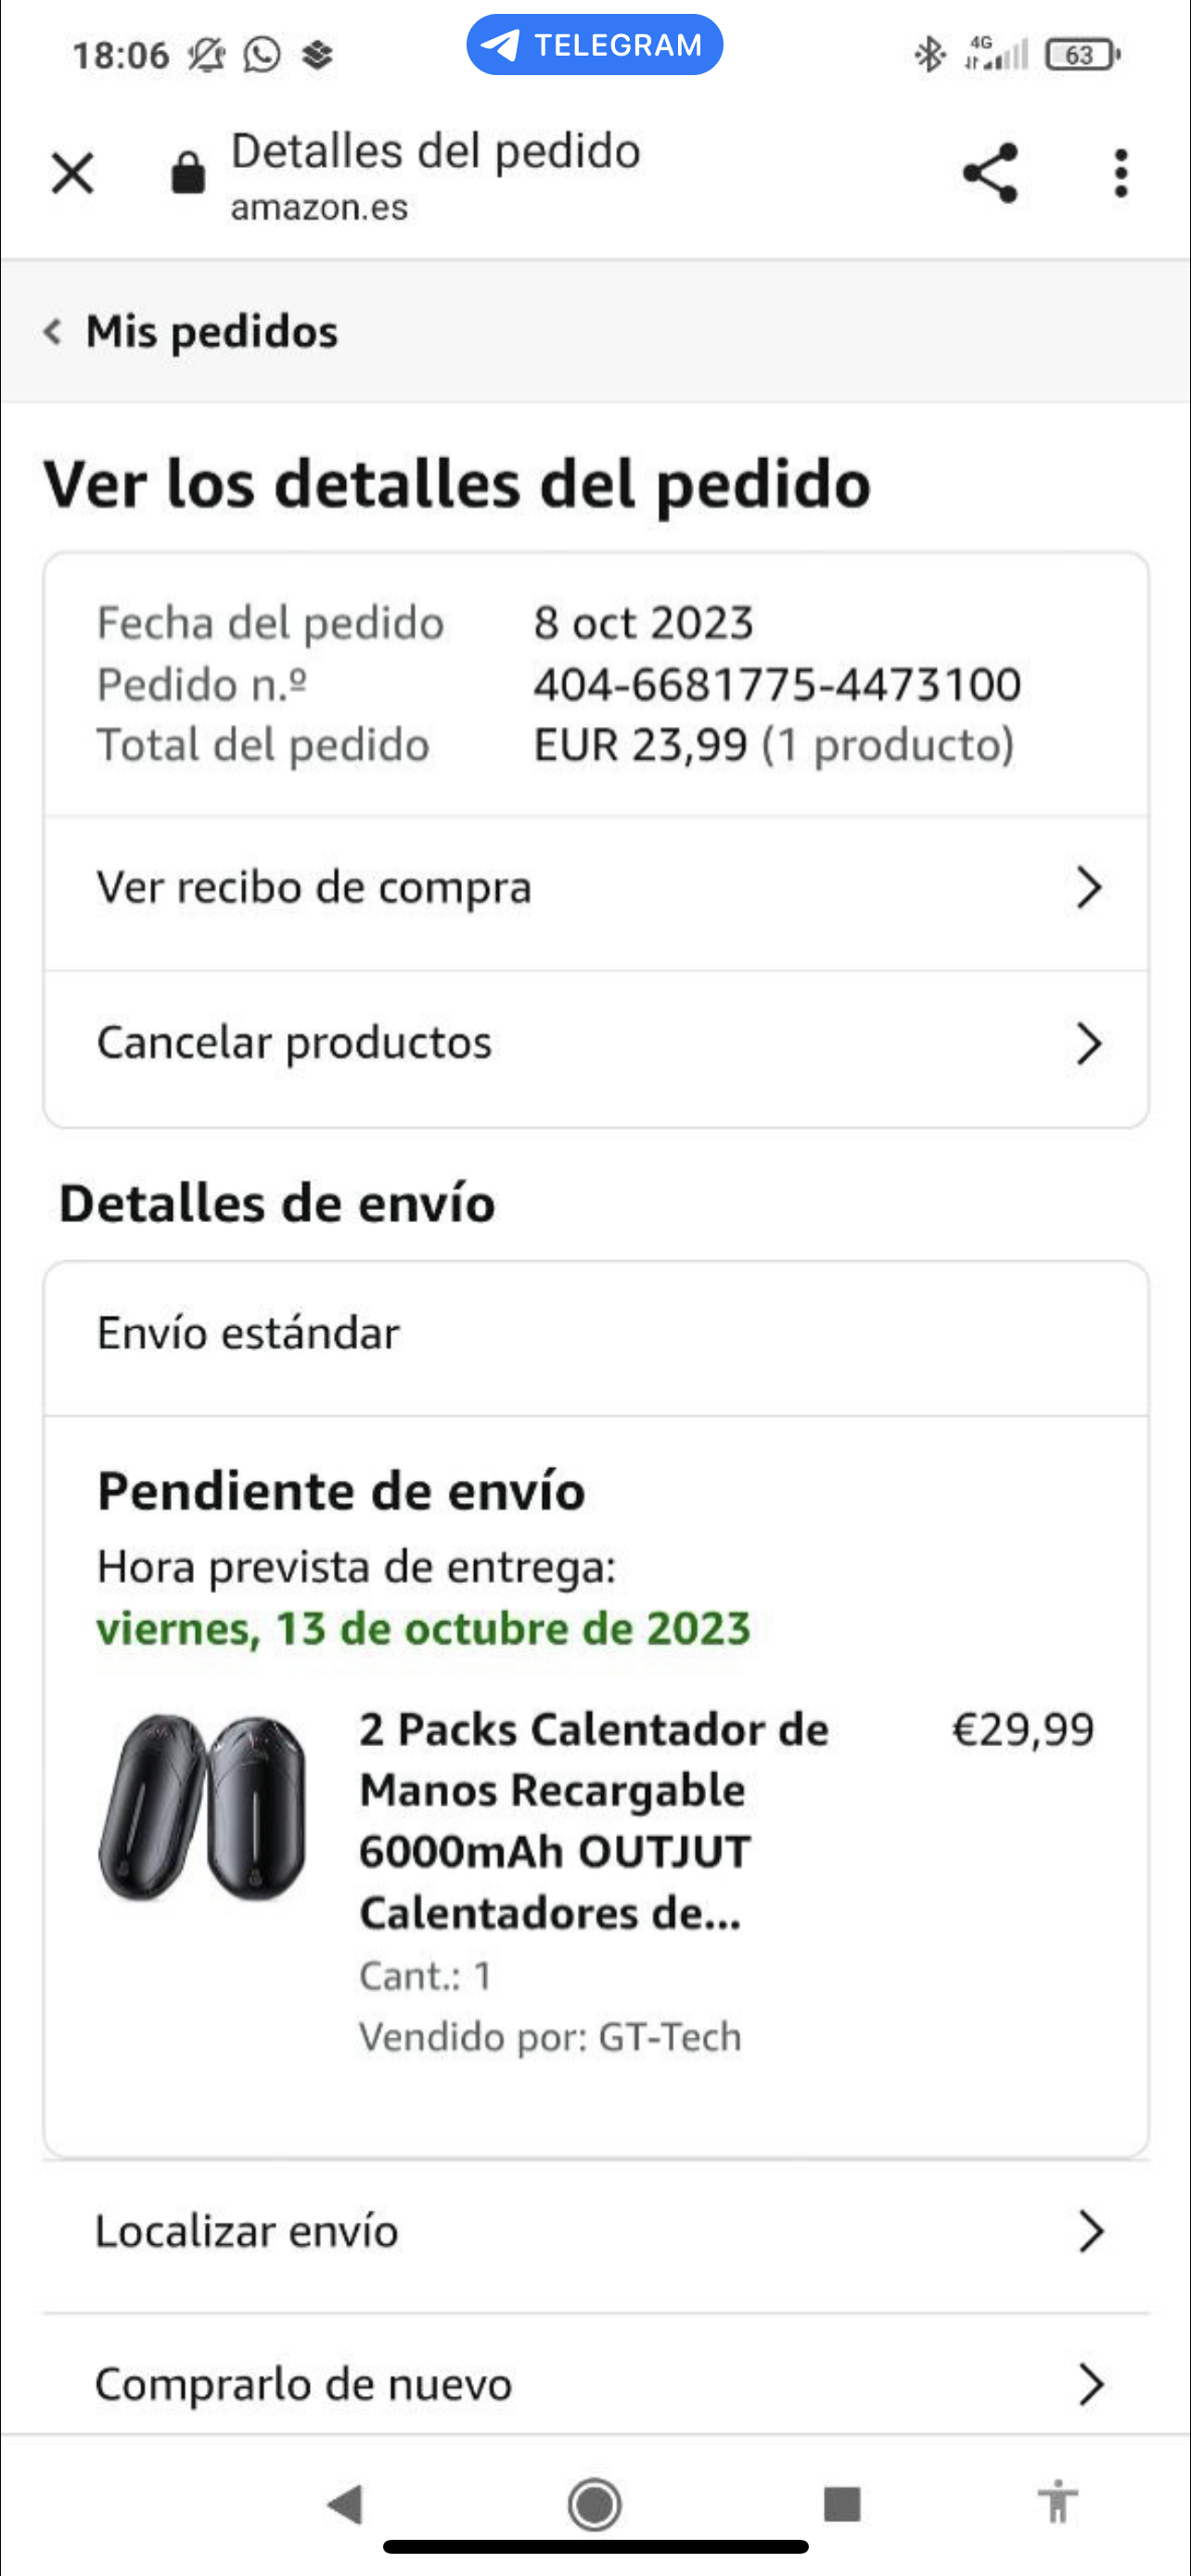The width and height of the screenshot is (1191, 2576).
Task: Open Cancelar productos option
Action: click(x=596, y=1044)
